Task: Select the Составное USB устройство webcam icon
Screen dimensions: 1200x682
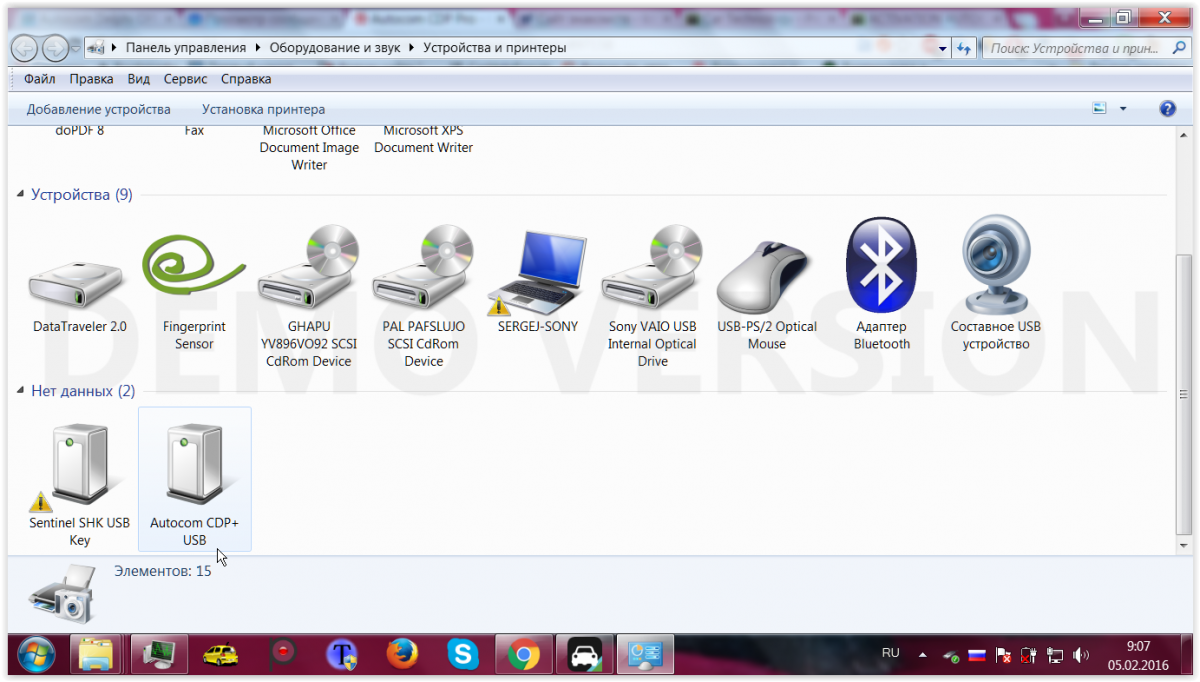Action: coord(995,264)
